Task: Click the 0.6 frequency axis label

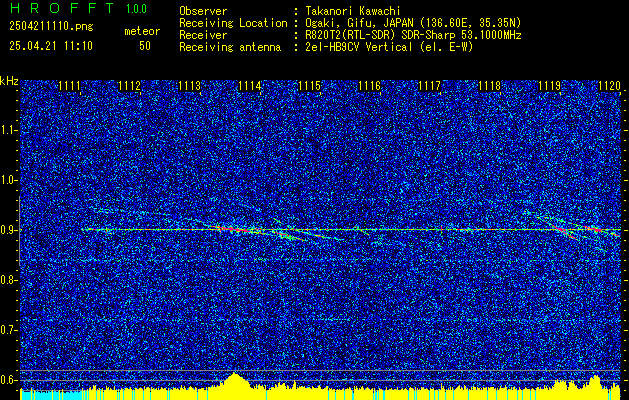Action: tap(7, 380)
